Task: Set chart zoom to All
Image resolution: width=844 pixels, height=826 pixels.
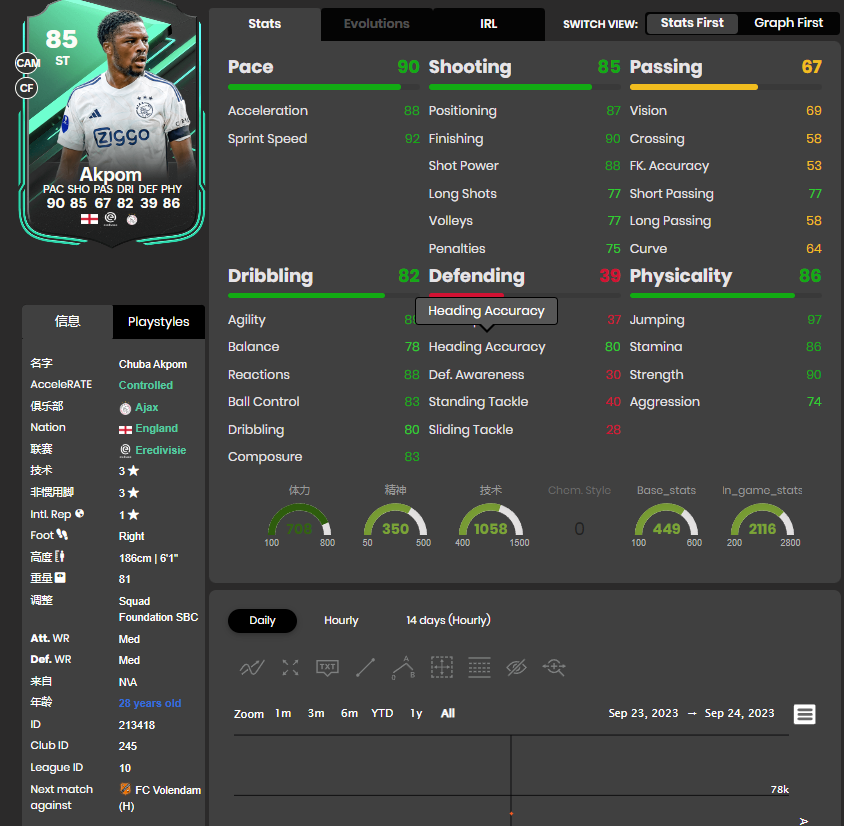Action: [448, 714]
